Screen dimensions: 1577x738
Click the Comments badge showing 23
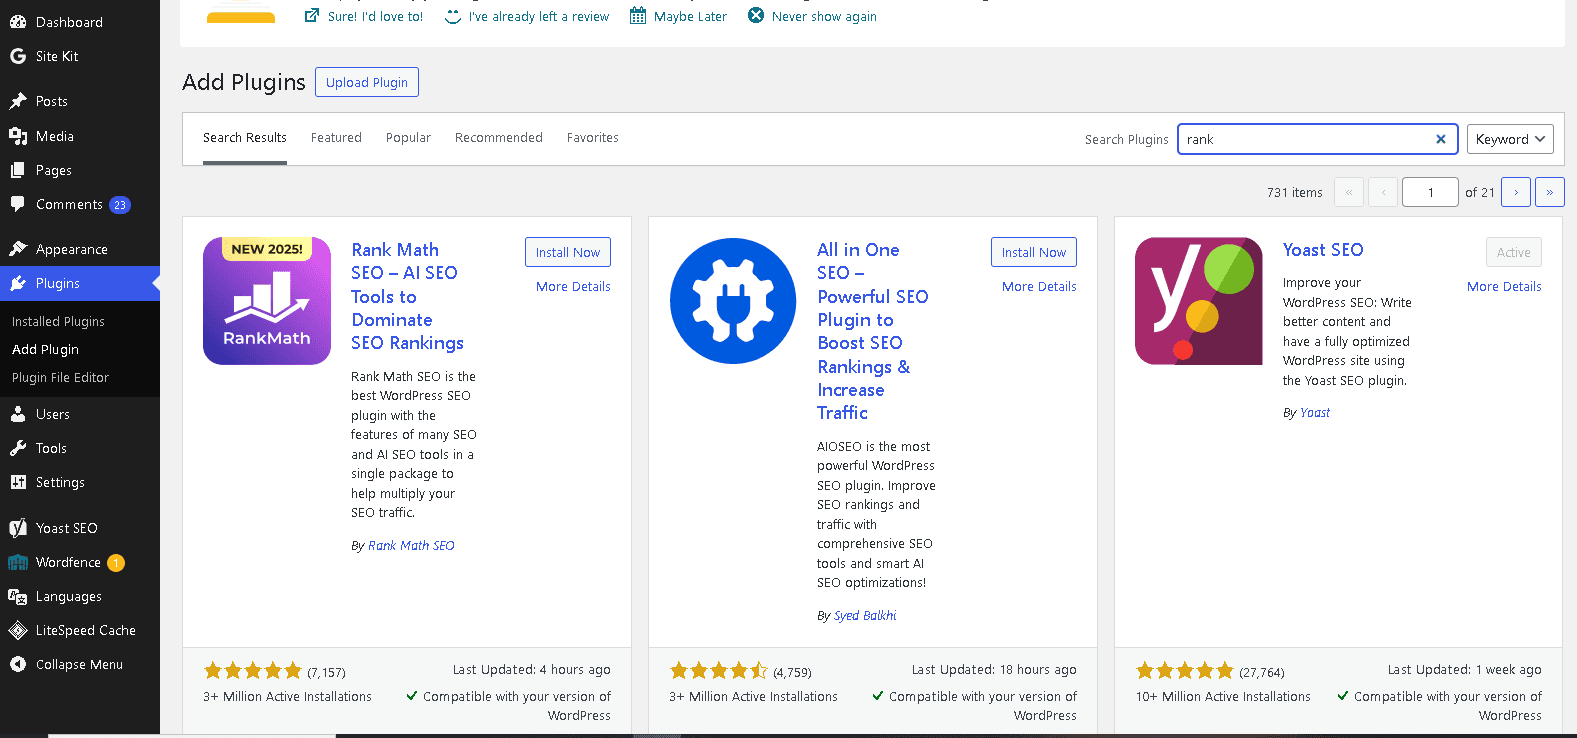(120, 205)
